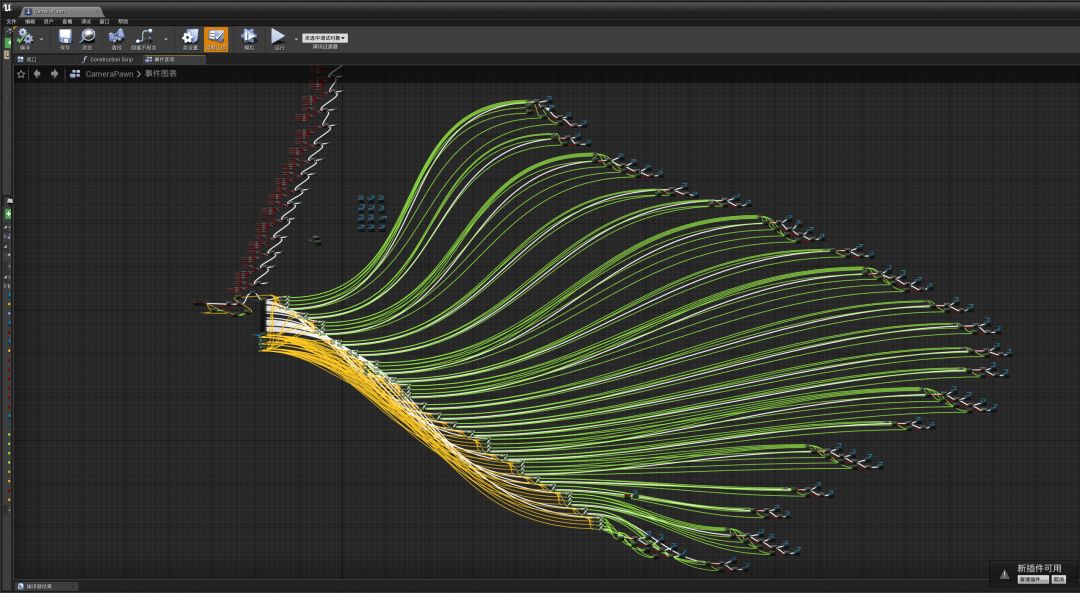
Task: Open the File (文件) menu
Action: (11, 21)
